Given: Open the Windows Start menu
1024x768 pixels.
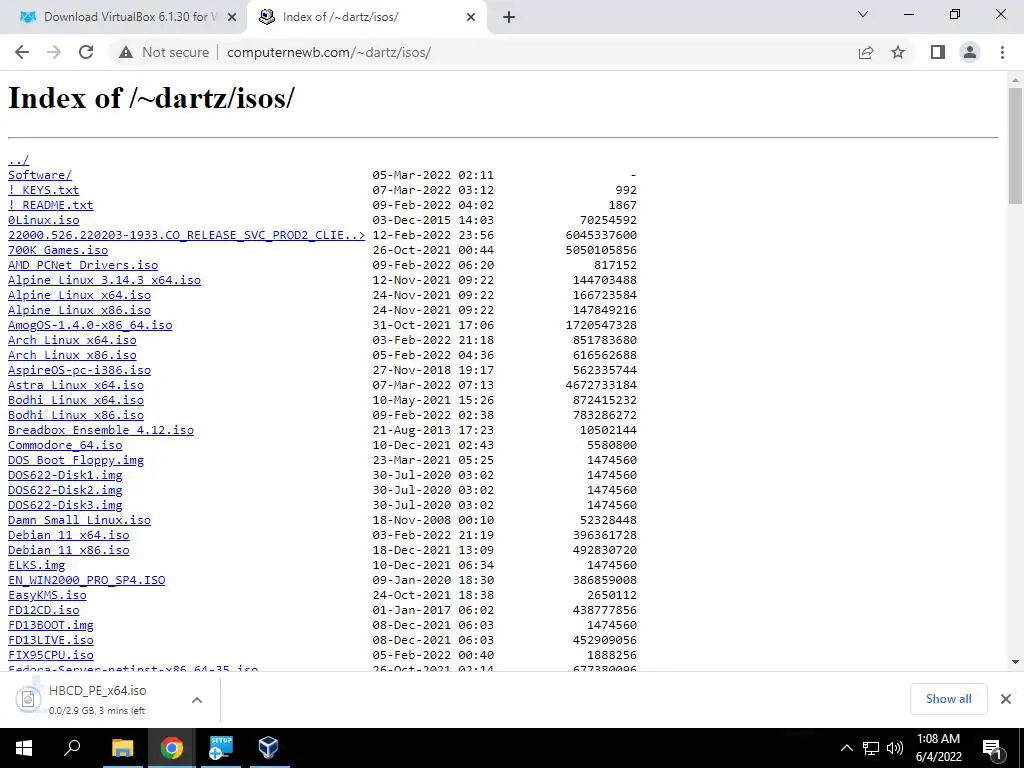Looking at the screenshot, I should point(24,748).
